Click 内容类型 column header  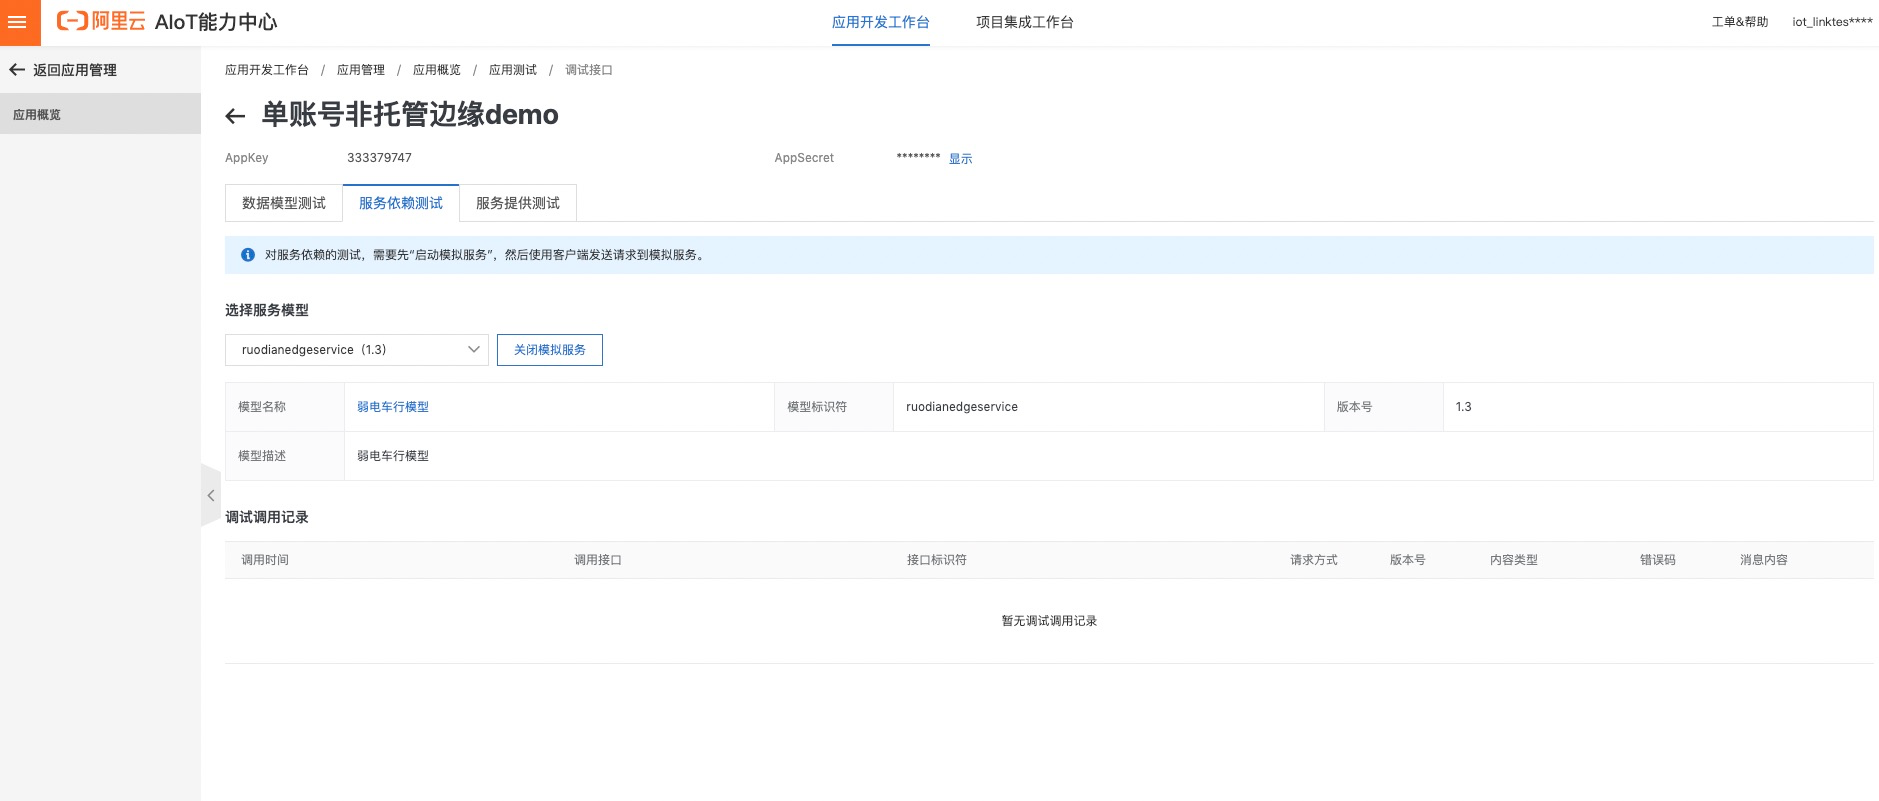[x=1514, y=560]
